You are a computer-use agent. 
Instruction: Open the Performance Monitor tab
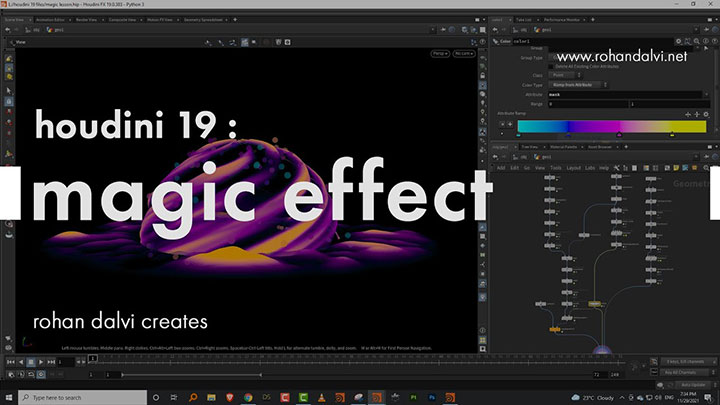[x=562, y=20]
